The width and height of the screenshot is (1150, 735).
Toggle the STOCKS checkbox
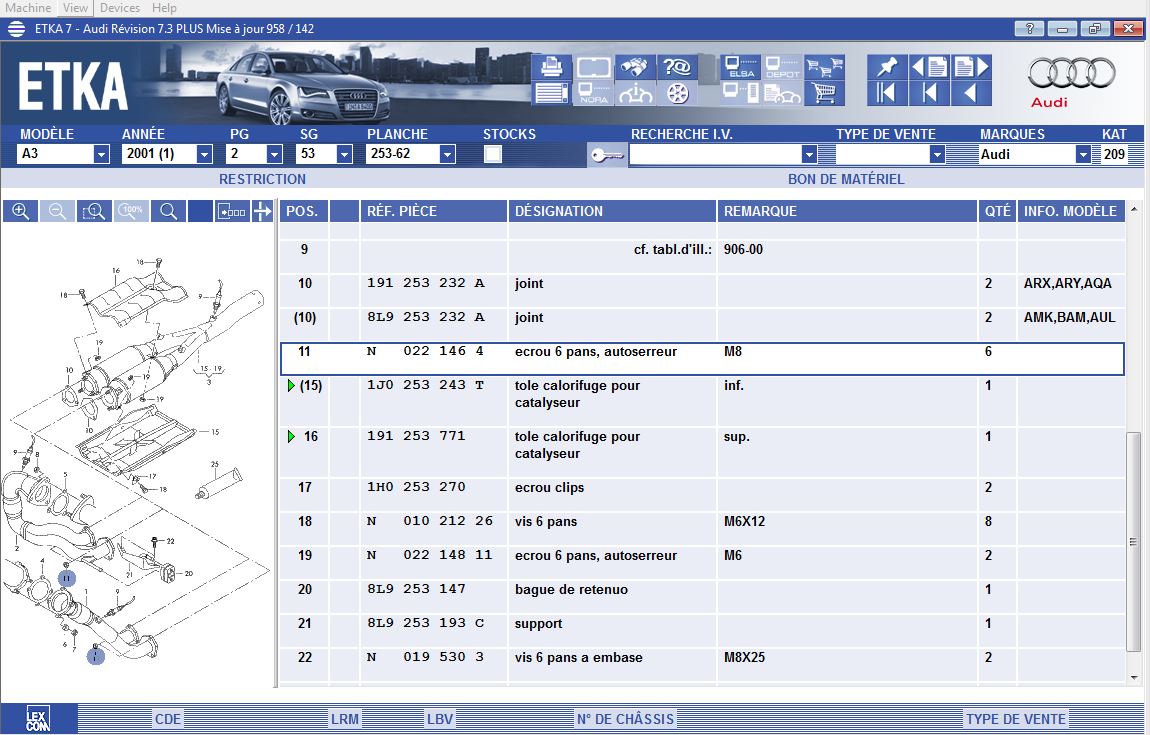tap(493, 154)
